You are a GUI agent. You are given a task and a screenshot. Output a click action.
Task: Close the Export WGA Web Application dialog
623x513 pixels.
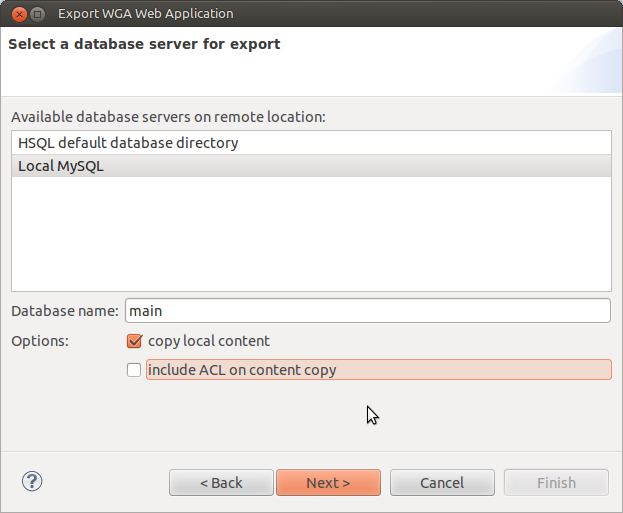[x=19, y=14]
